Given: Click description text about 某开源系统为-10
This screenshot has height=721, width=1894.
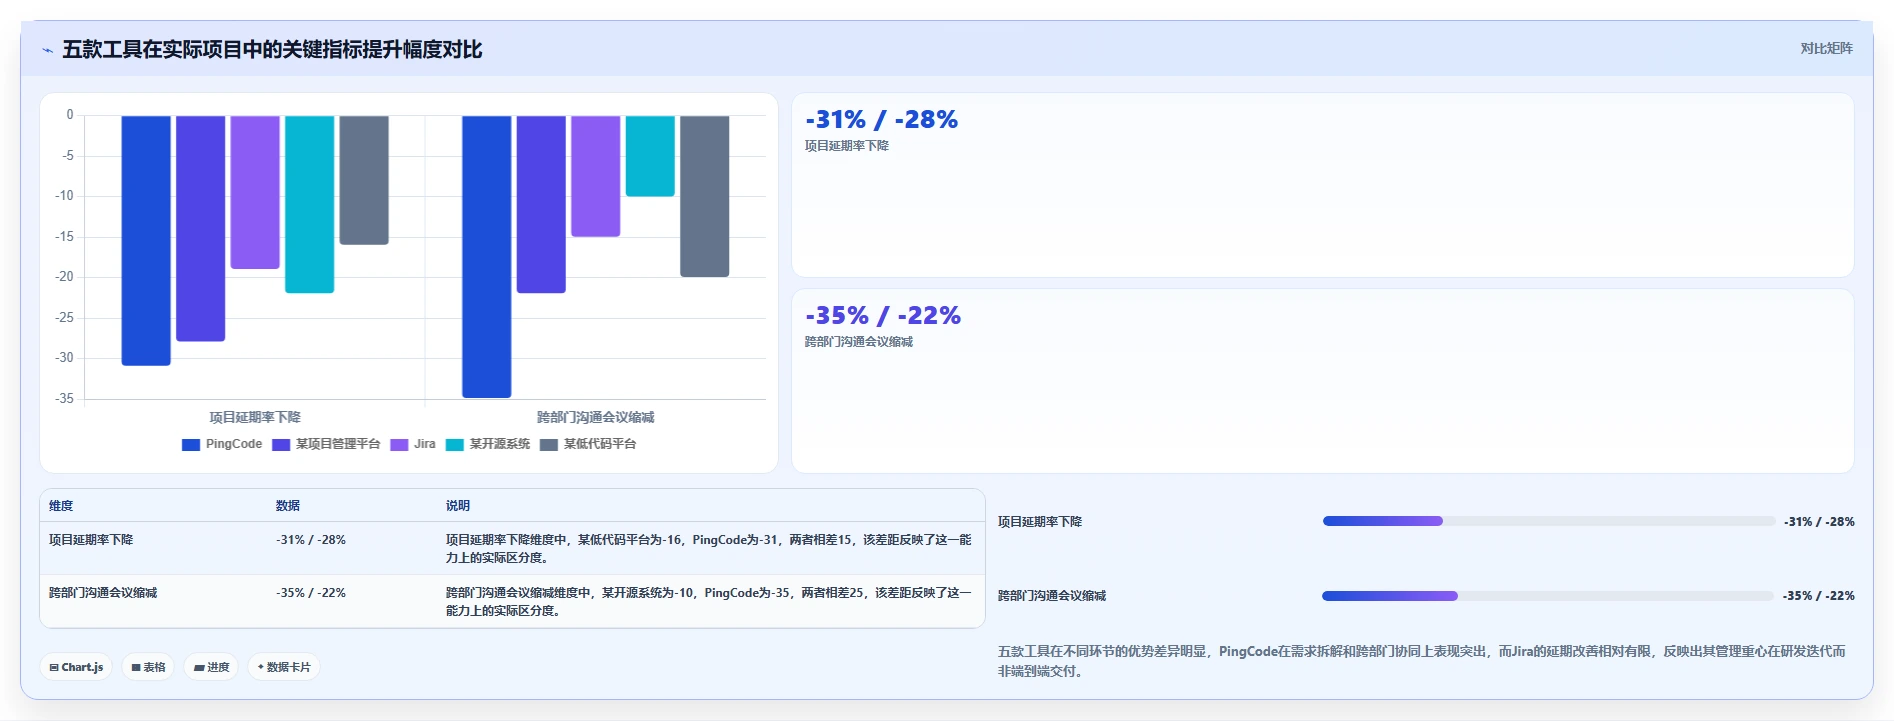Looking at the screenshot, I should click(709, 602).
